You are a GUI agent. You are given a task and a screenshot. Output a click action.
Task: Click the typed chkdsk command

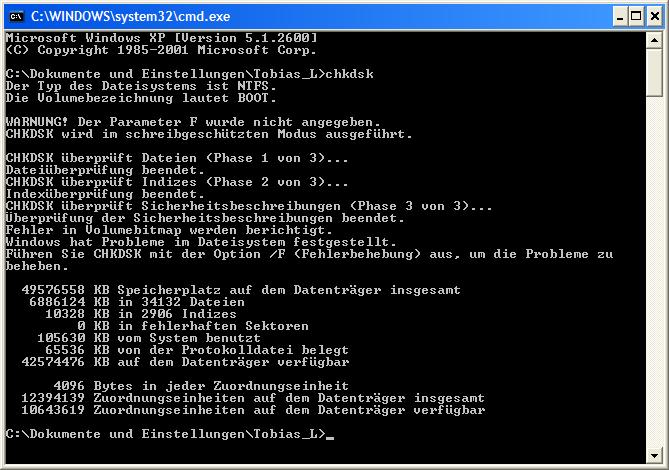pos(349,74)
